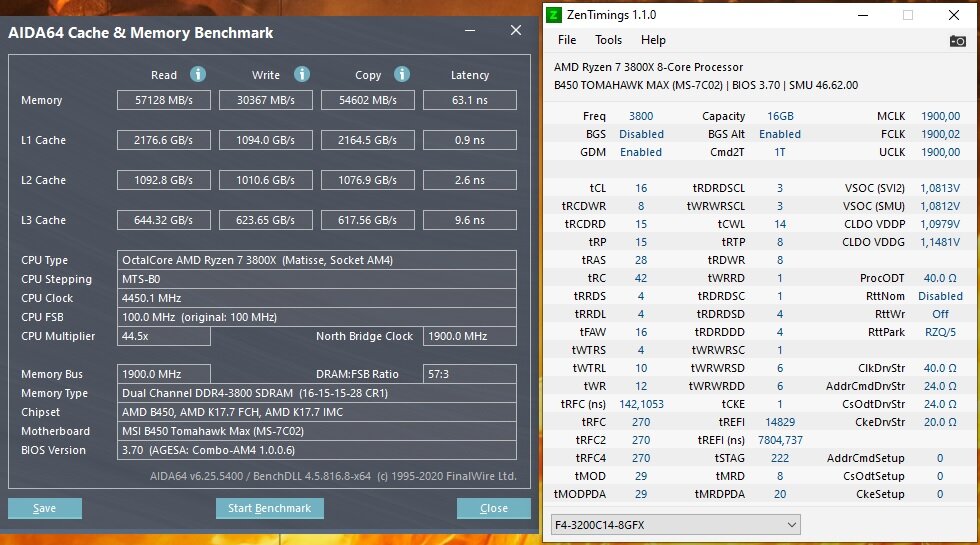
Task: Open the File menu in ZenTimings
Action: click(x=567, y=40)
